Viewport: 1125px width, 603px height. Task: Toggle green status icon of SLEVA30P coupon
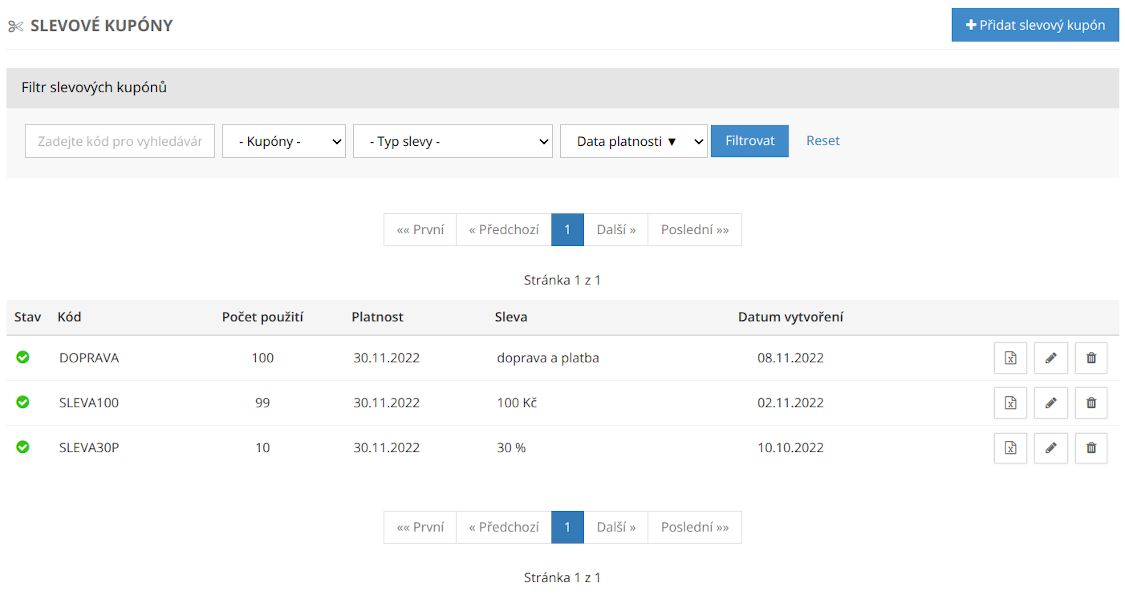(23, 447)
